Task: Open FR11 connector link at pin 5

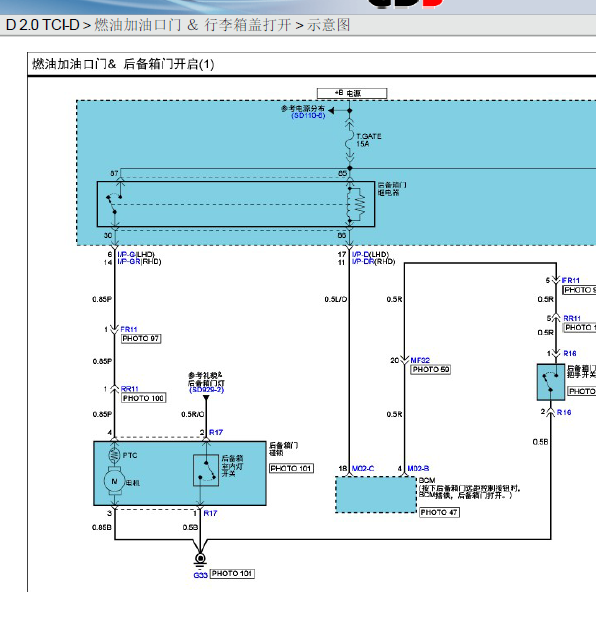Action: [570, 280]
